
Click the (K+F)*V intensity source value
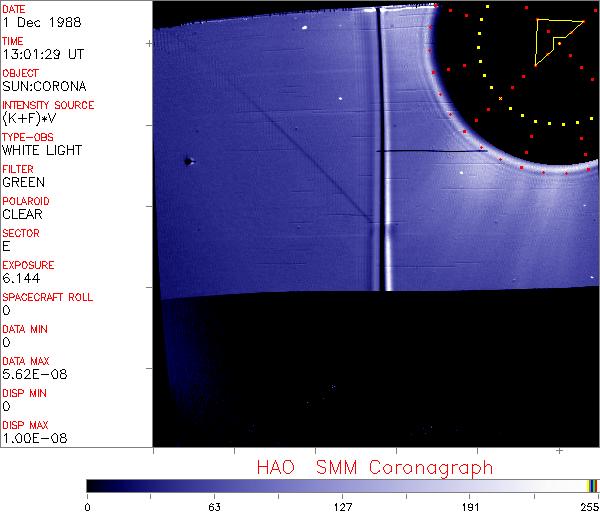32,118
